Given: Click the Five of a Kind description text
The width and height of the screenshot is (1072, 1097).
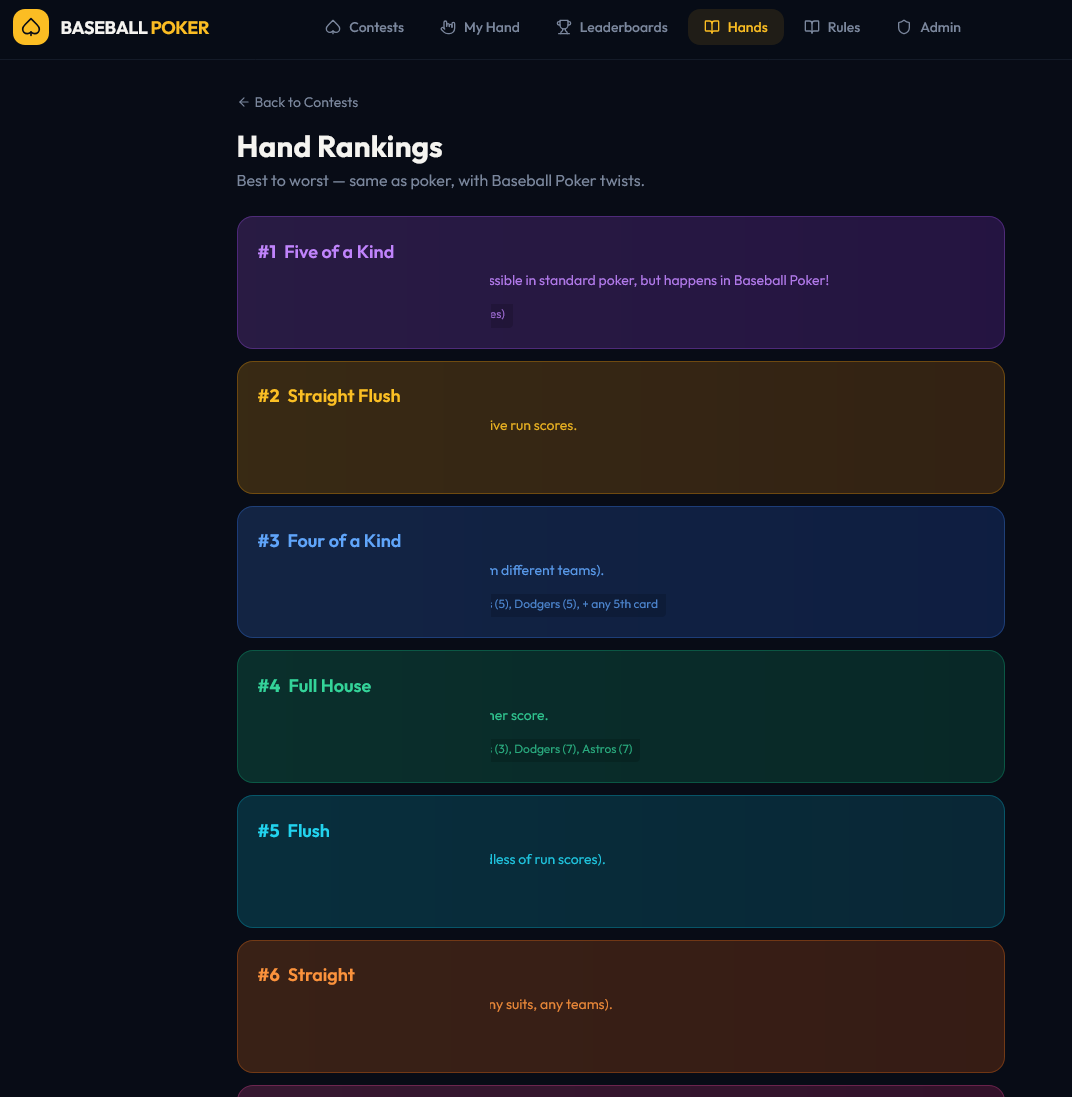Looking at the screenshot, I should (659, 281).
